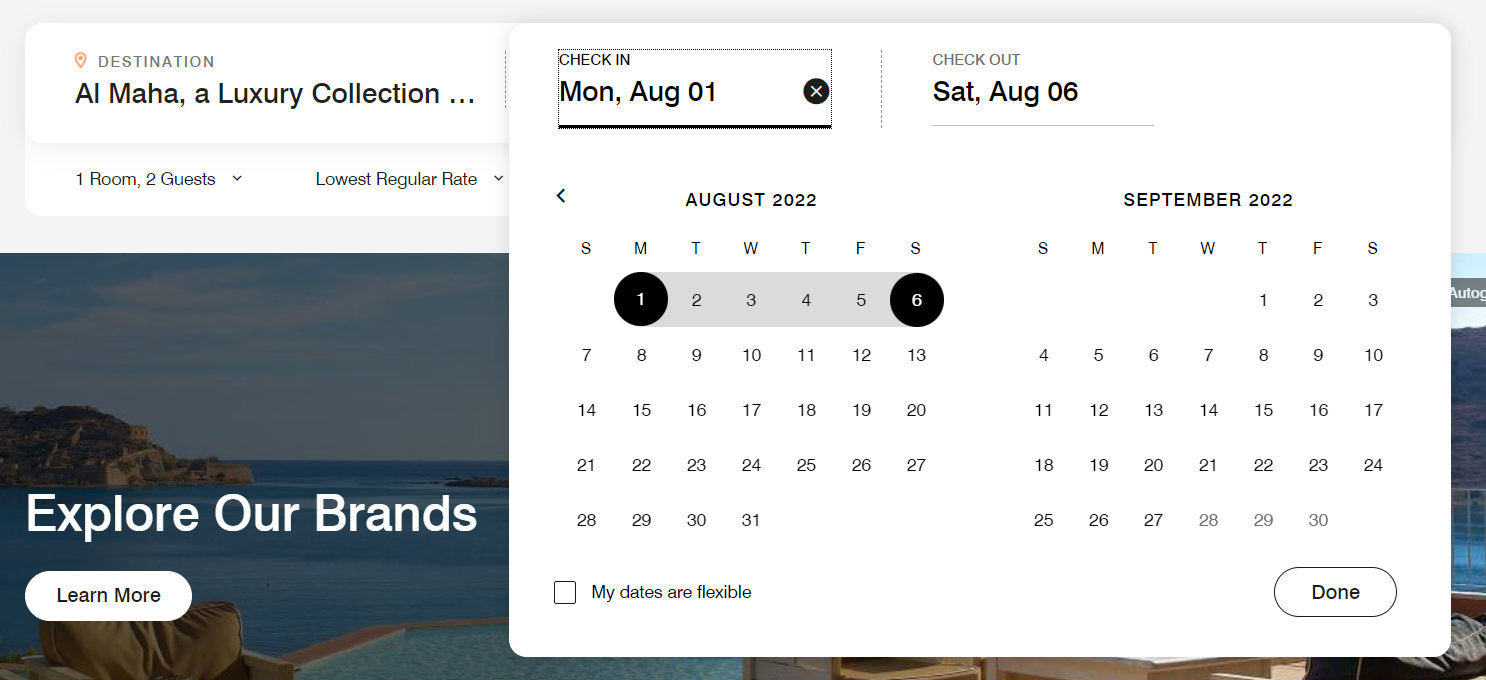Select September 1 in the calendar
The width and height of the screenshot is (1486, 680).
click(x=1263, y=300)
